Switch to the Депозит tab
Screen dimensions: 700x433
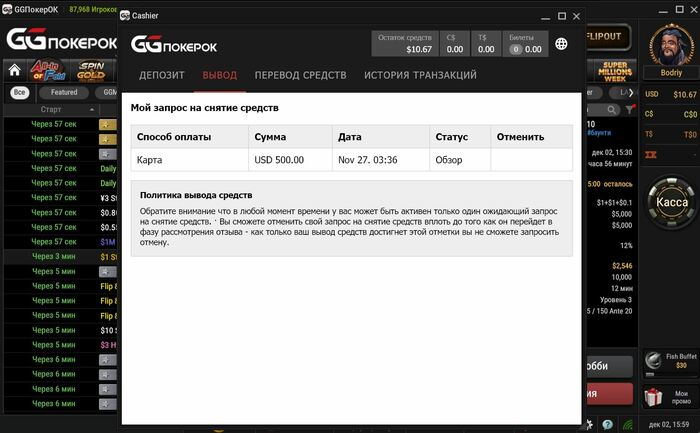[162, 75]
